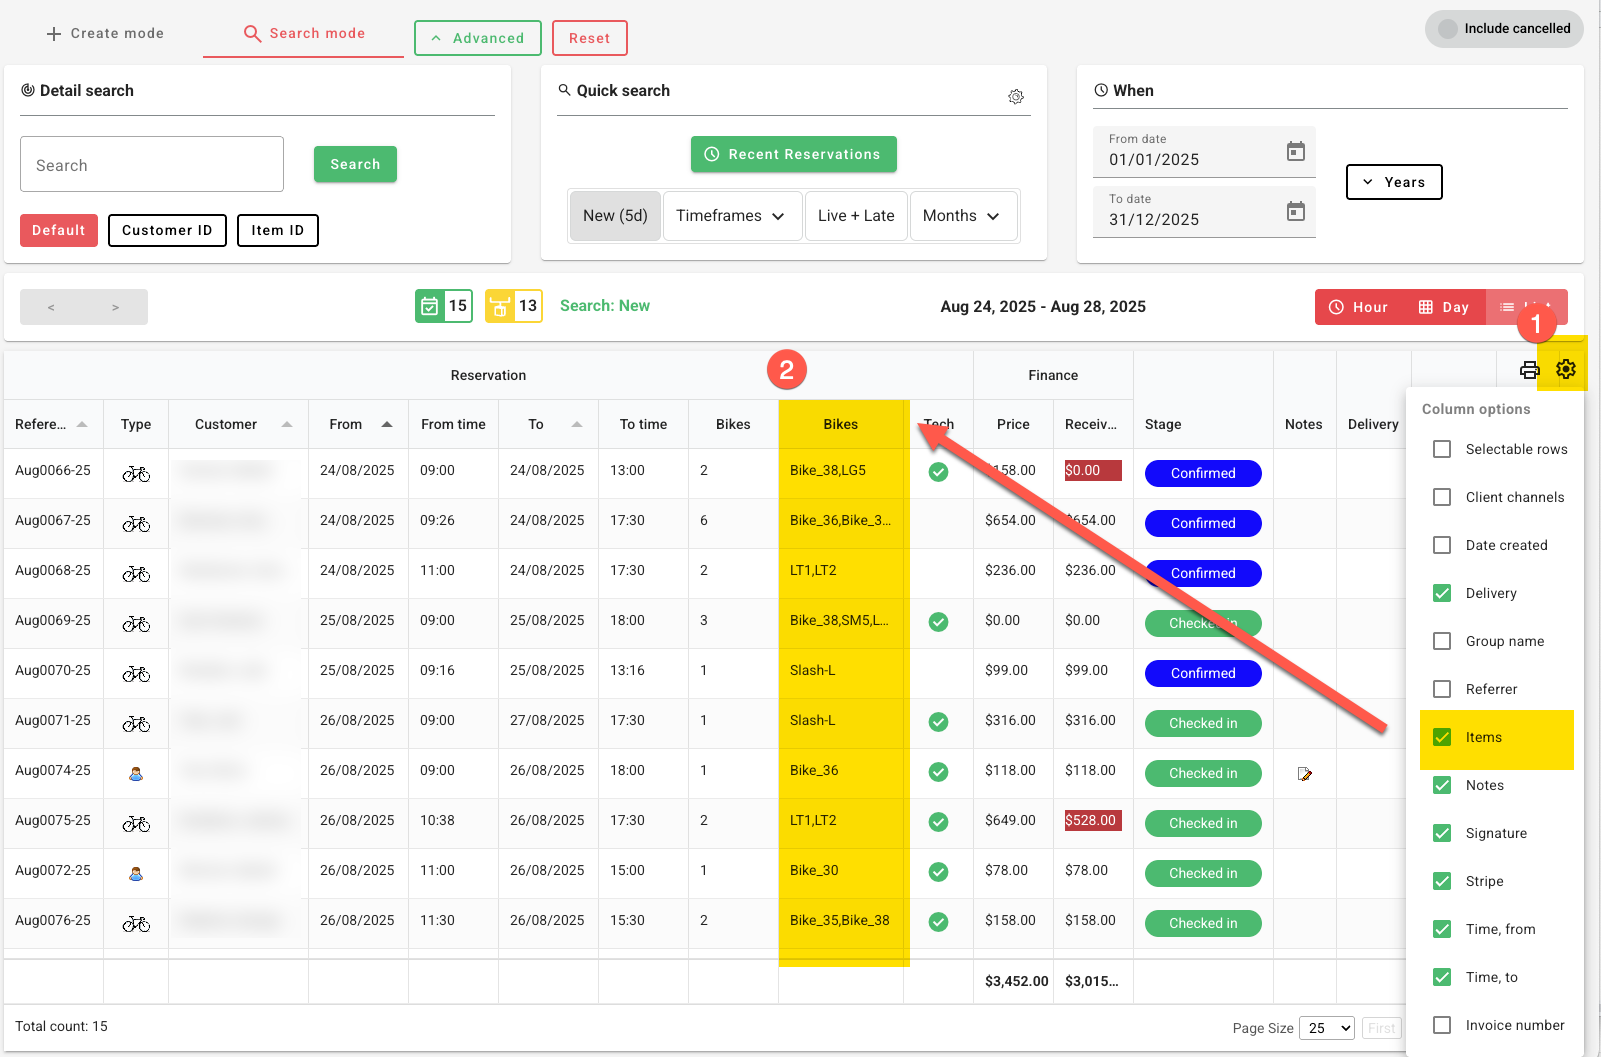Viewport: 1601px width, 1057px height.
Task: Click the yellow items count icon
Action: [500, 306]
